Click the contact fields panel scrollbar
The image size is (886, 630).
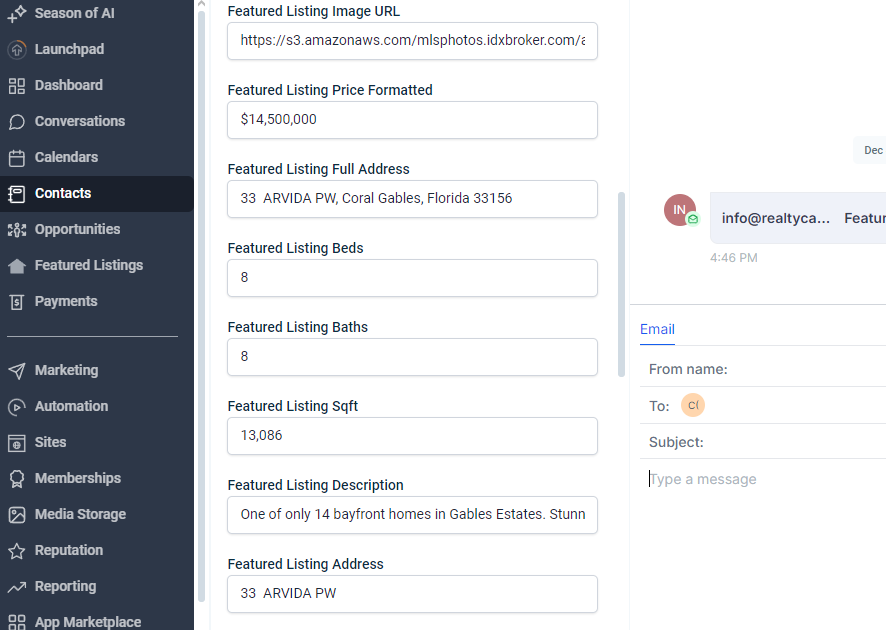[621, 283]
